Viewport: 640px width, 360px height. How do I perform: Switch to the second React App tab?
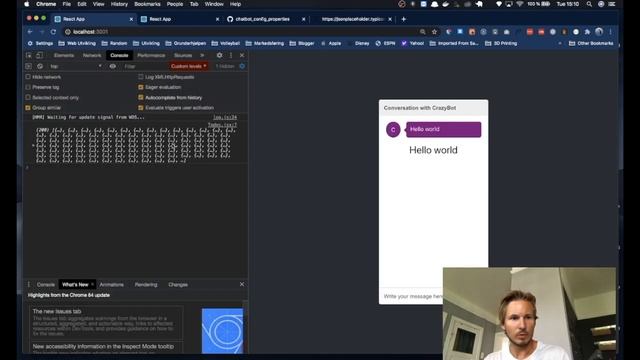[x=180, y=19]
